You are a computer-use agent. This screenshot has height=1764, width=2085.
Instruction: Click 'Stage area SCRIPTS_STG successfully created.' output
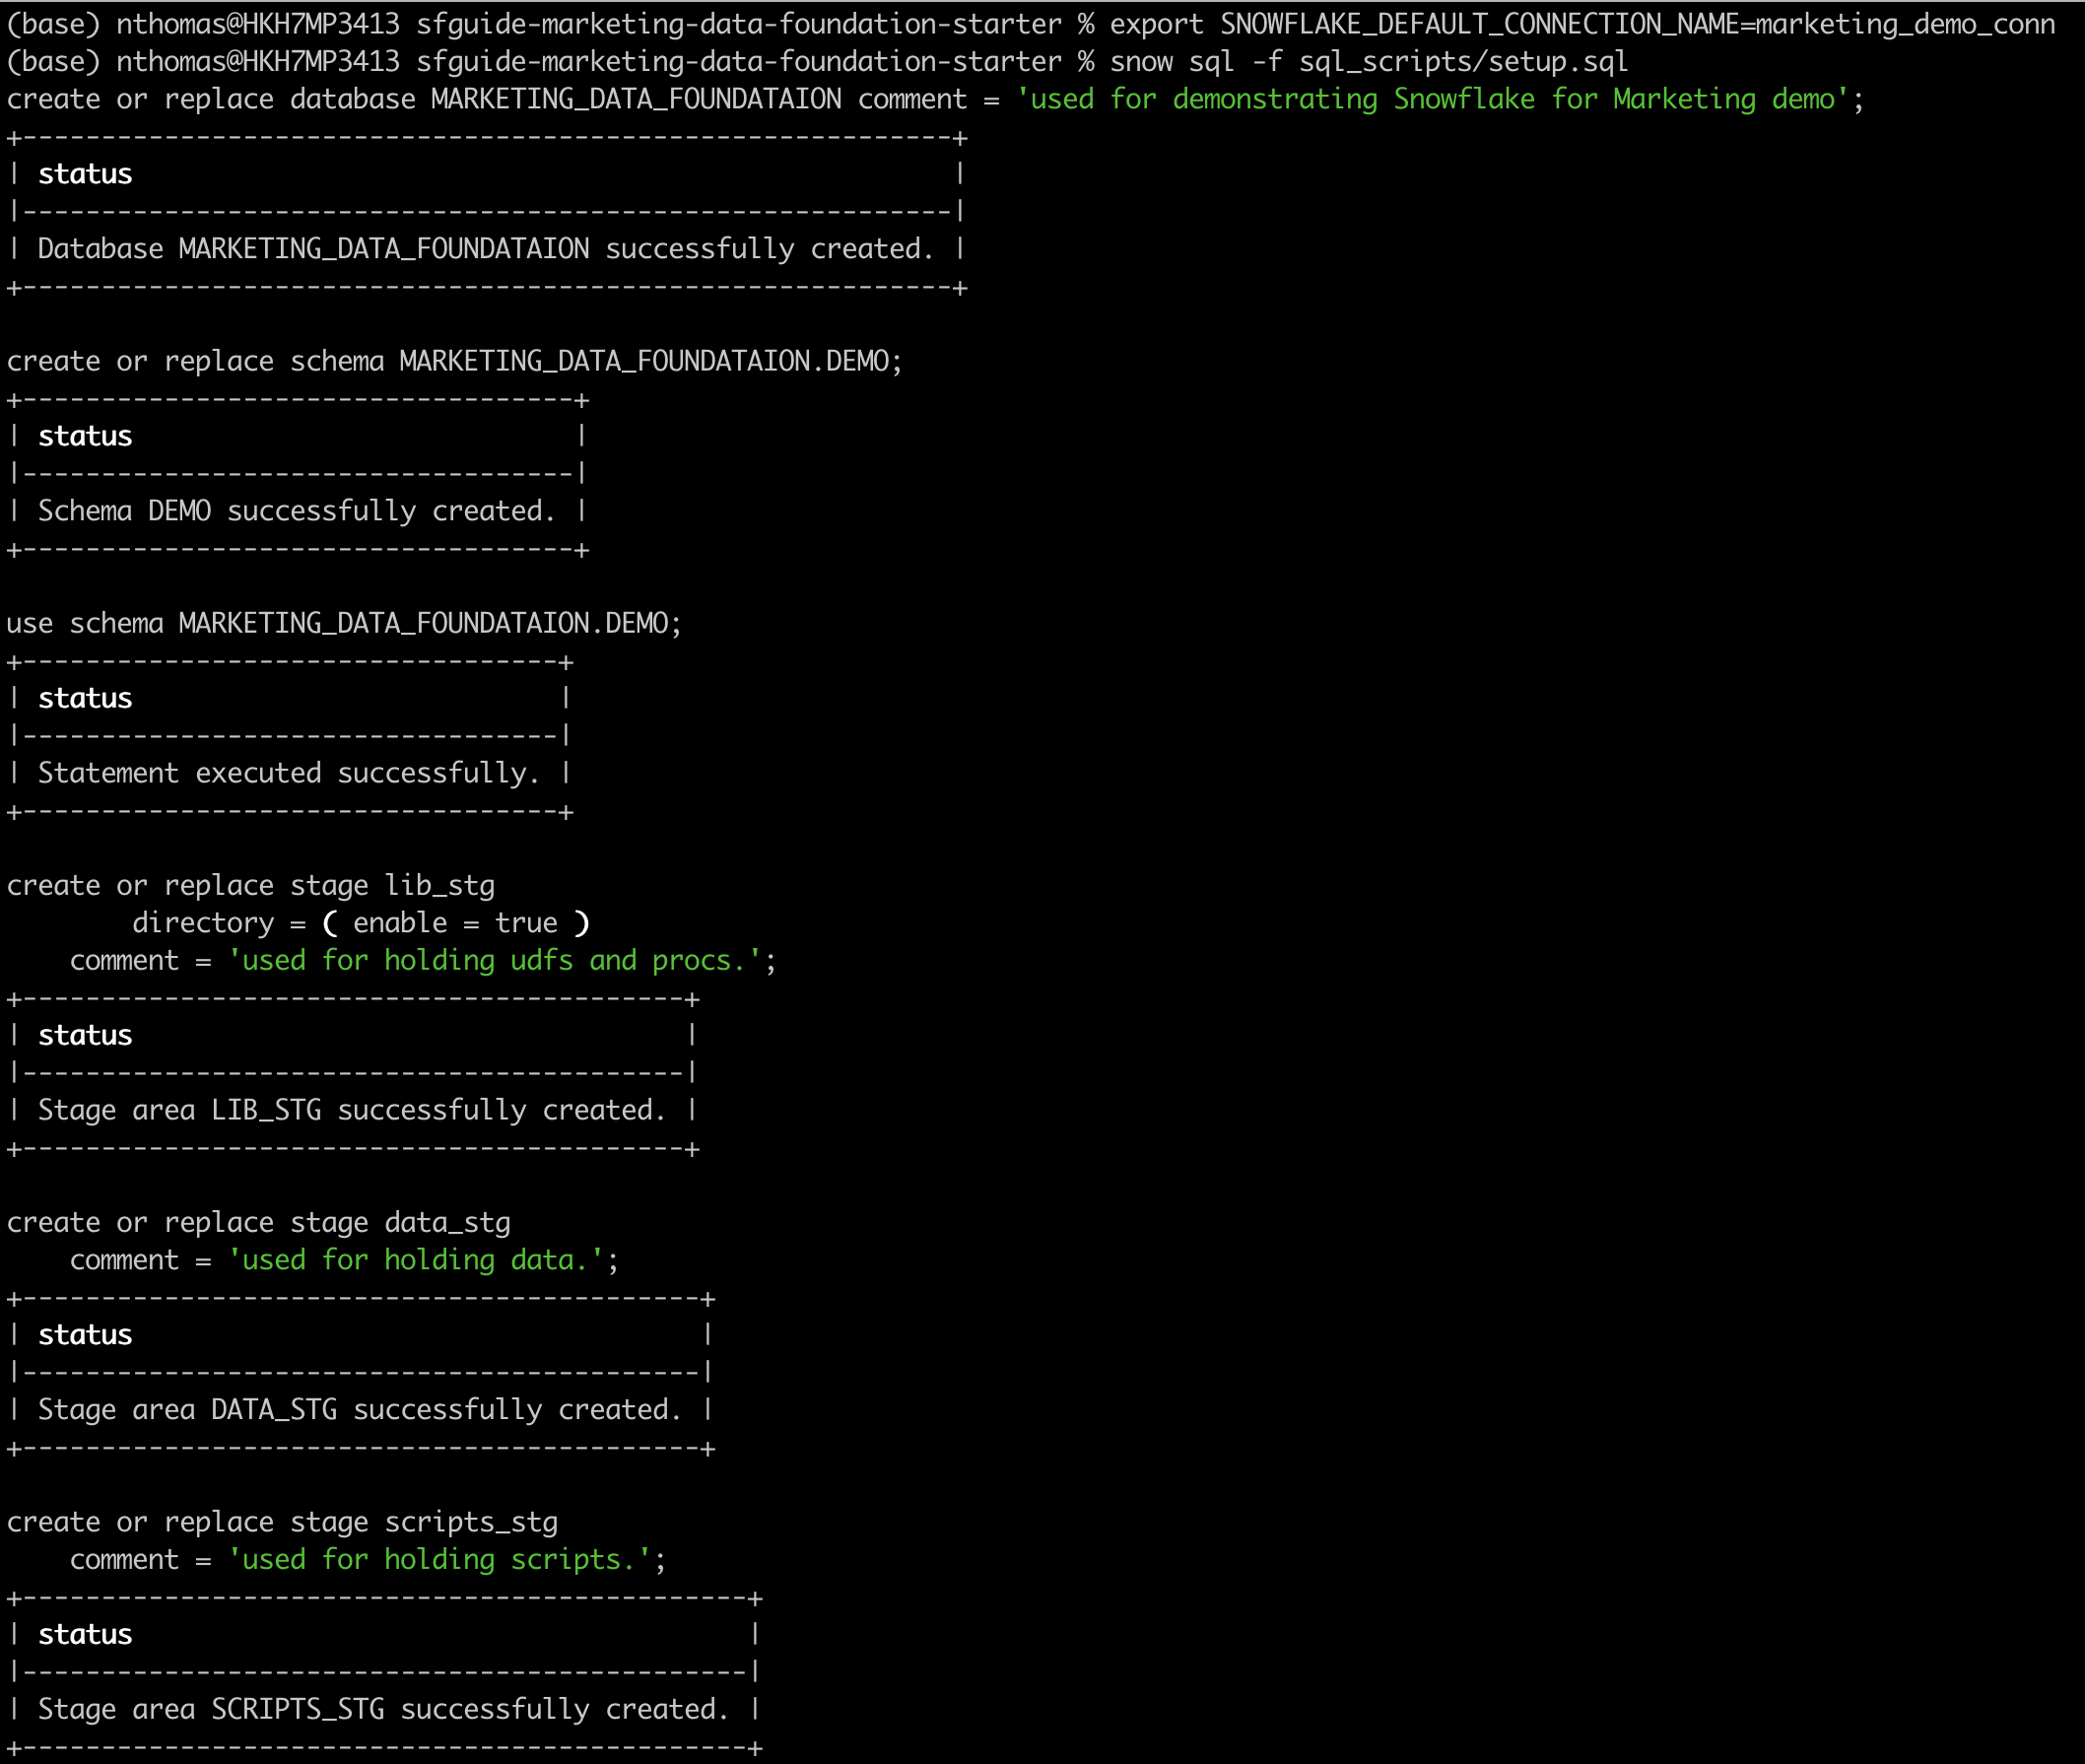click(383, 1709)
